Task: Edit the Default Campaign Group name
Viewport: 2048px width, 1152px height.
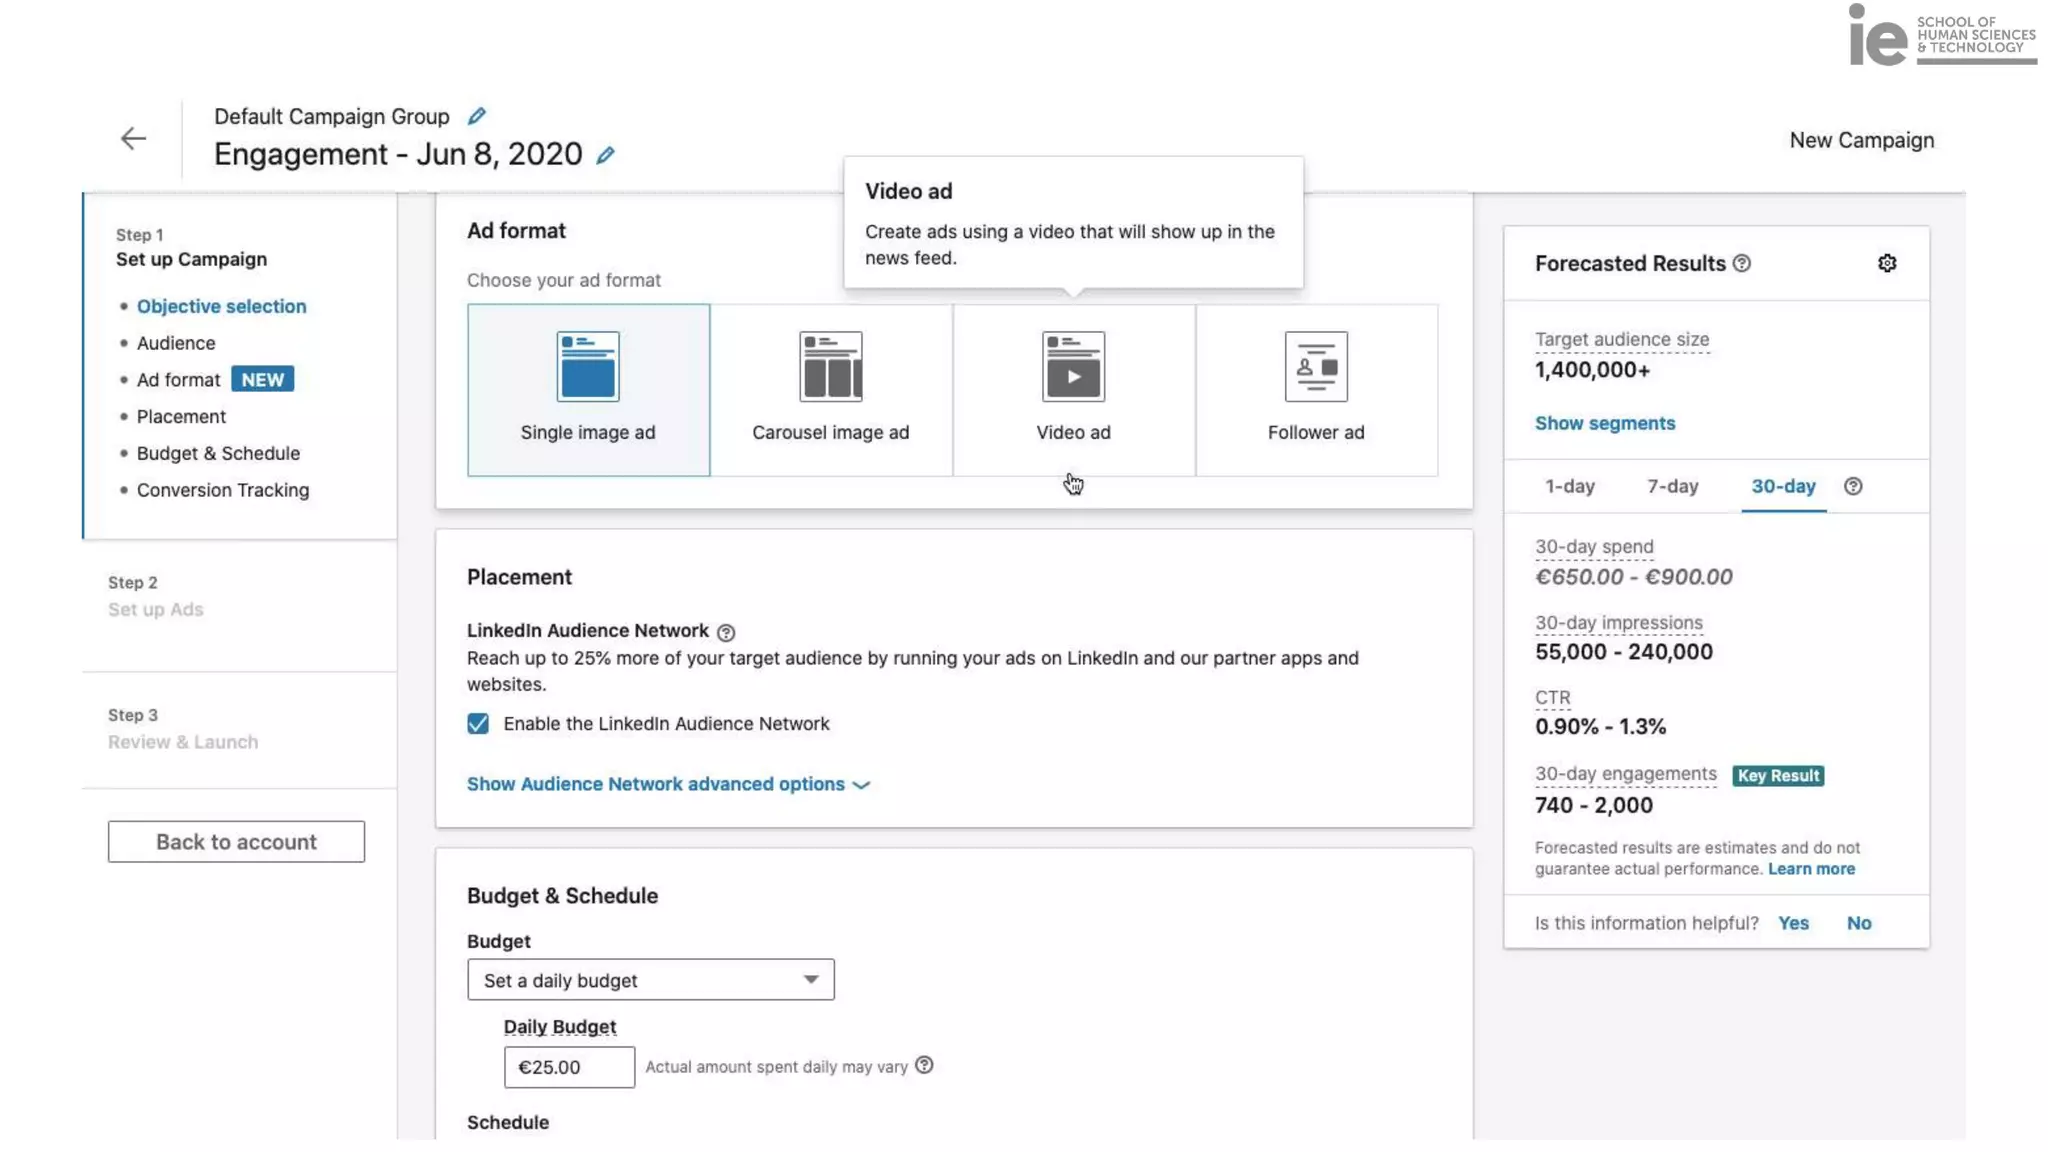Action: point(477,116)
